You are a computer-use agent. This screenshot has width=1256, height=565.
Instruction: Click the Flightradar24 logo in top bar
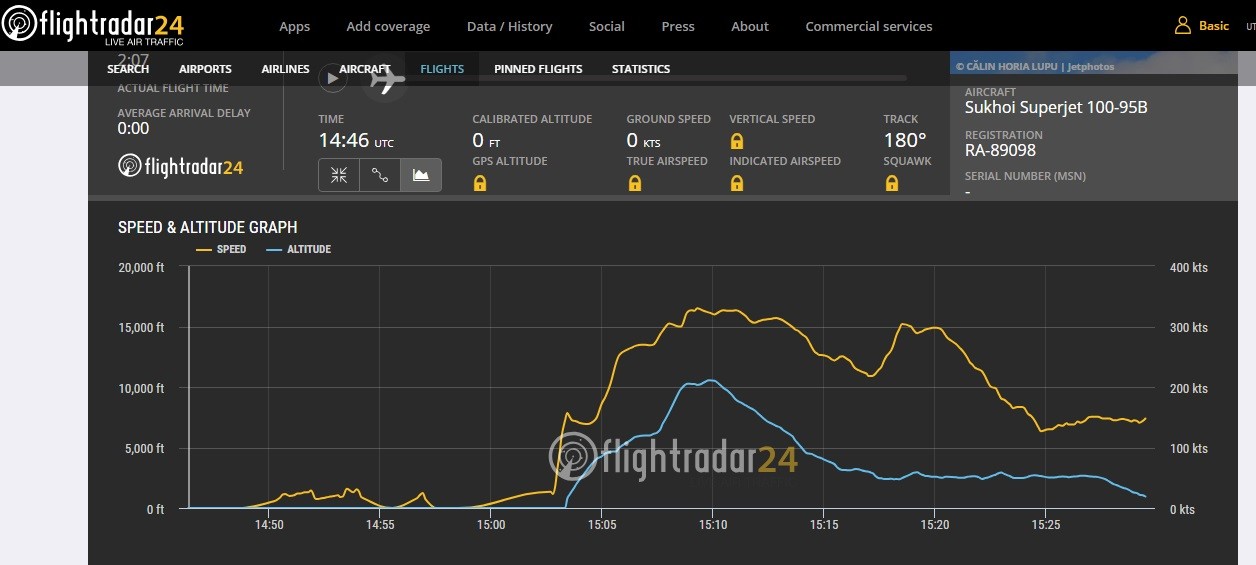[x=93, y=26]
